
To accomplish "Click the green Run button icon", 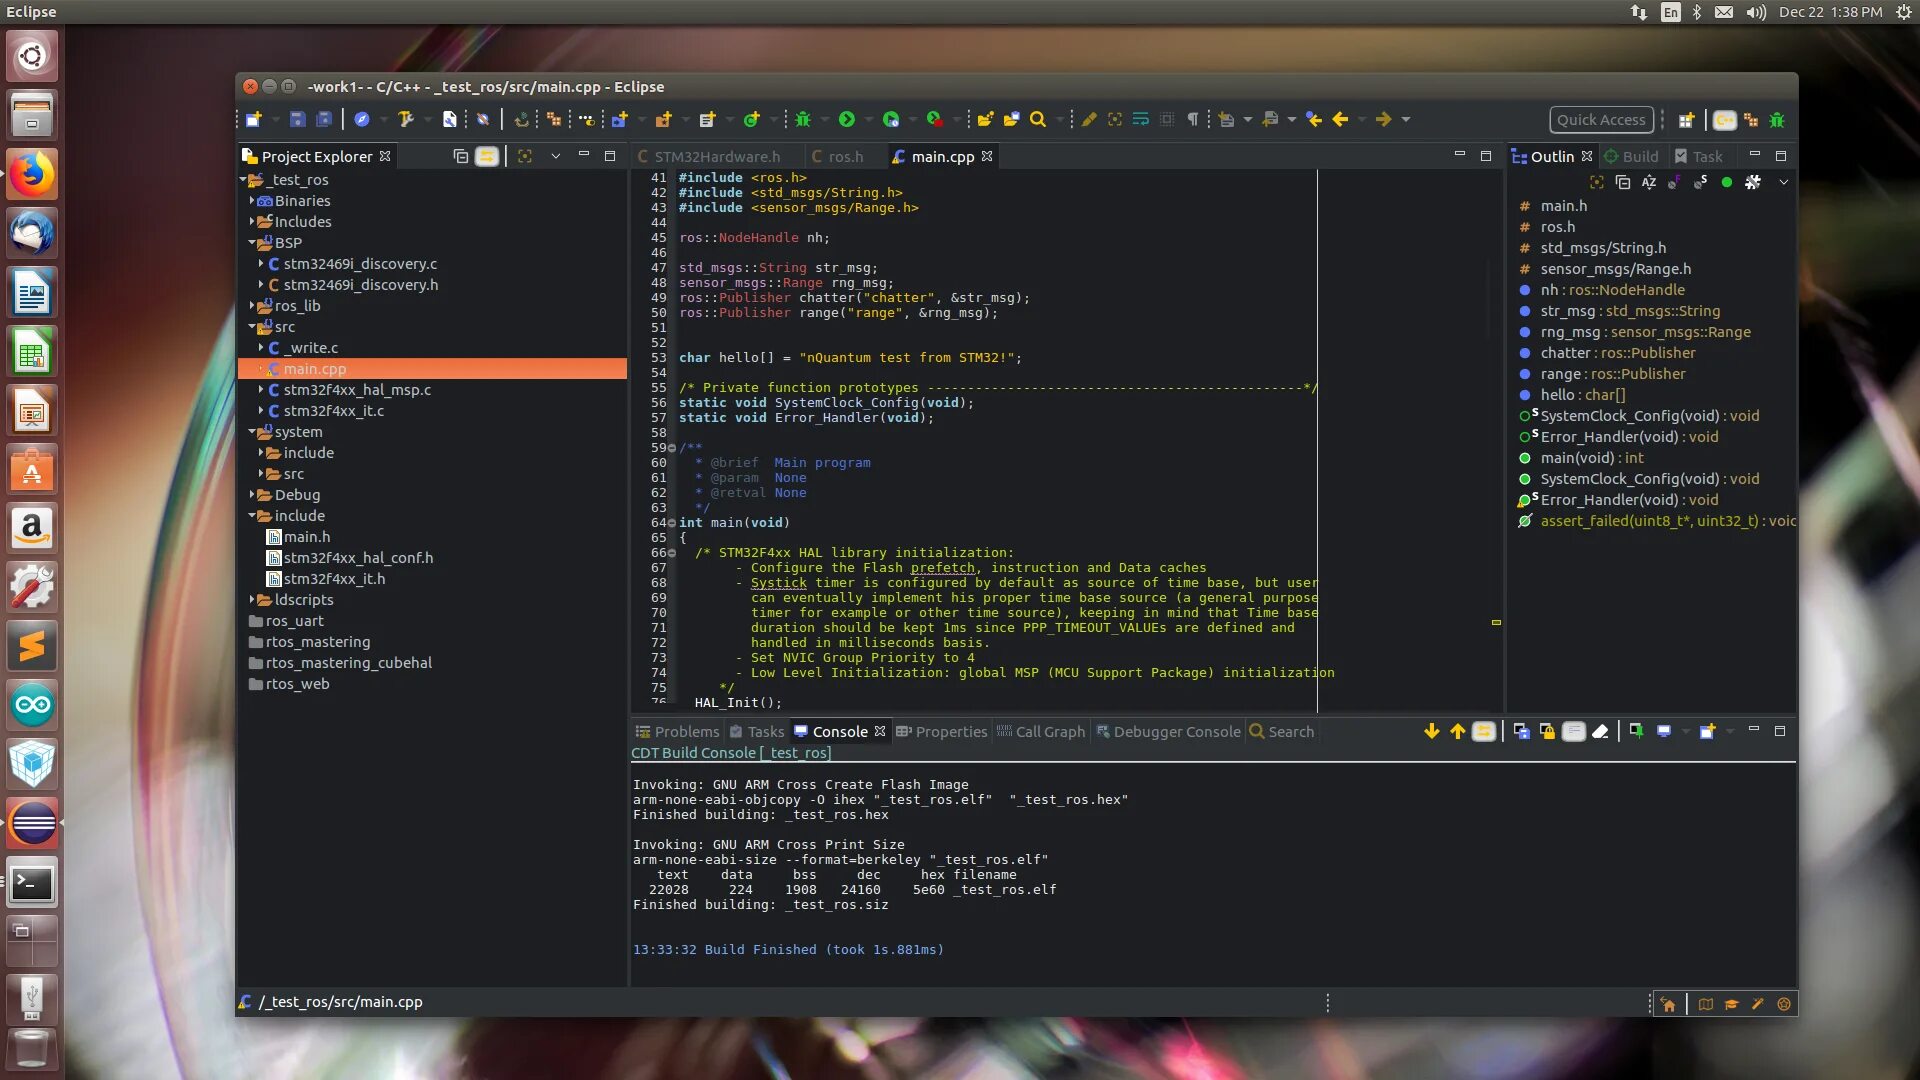I will (x=847, y=119).
